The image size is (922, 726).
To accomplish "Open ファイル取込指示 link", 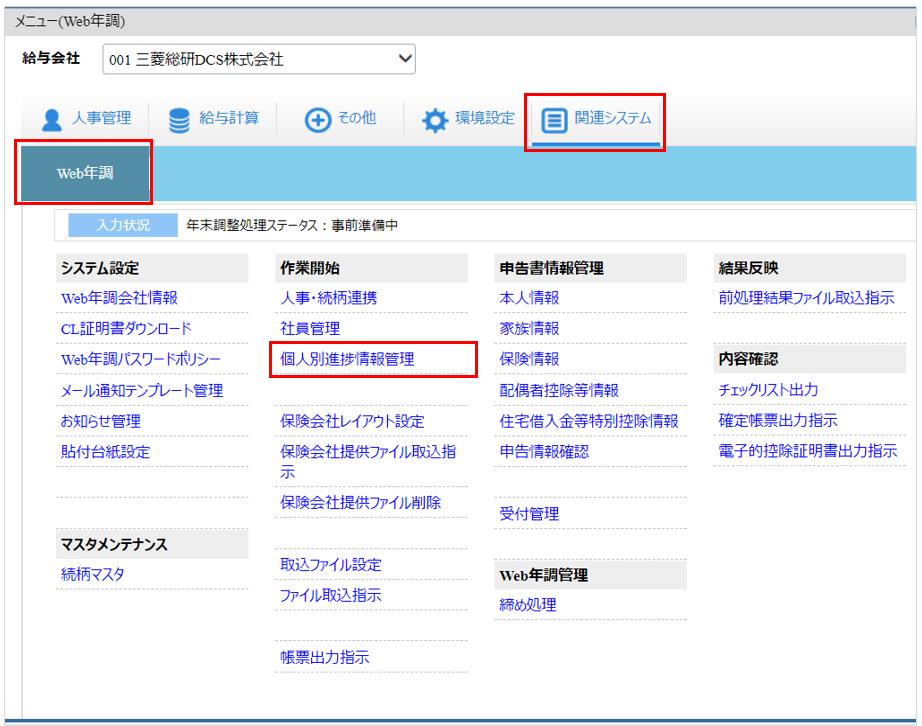I will point(330,595).
